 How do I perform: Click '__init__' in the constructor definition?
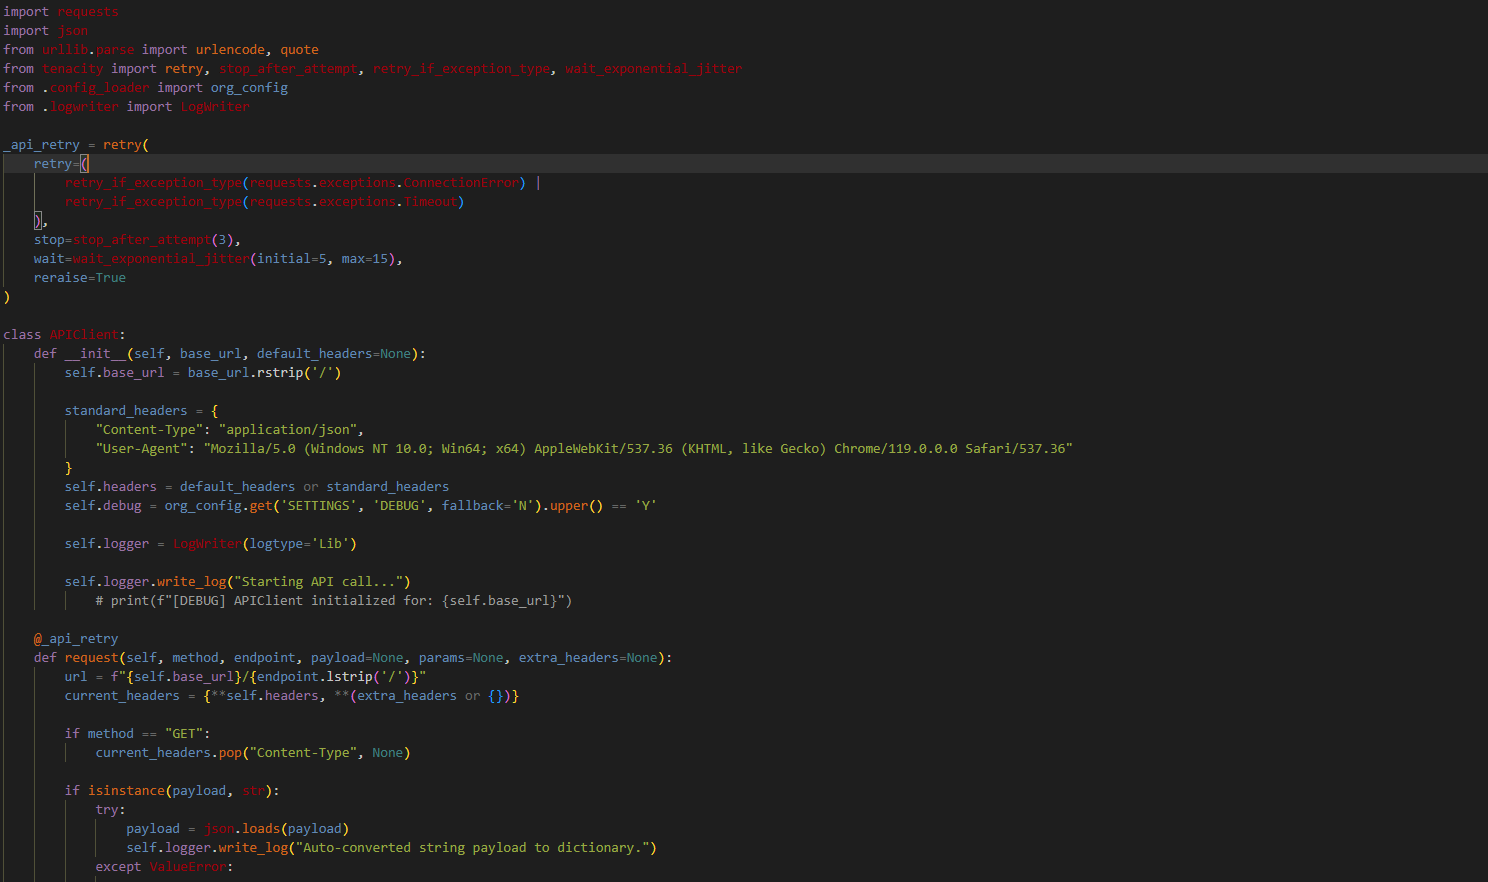96,354
